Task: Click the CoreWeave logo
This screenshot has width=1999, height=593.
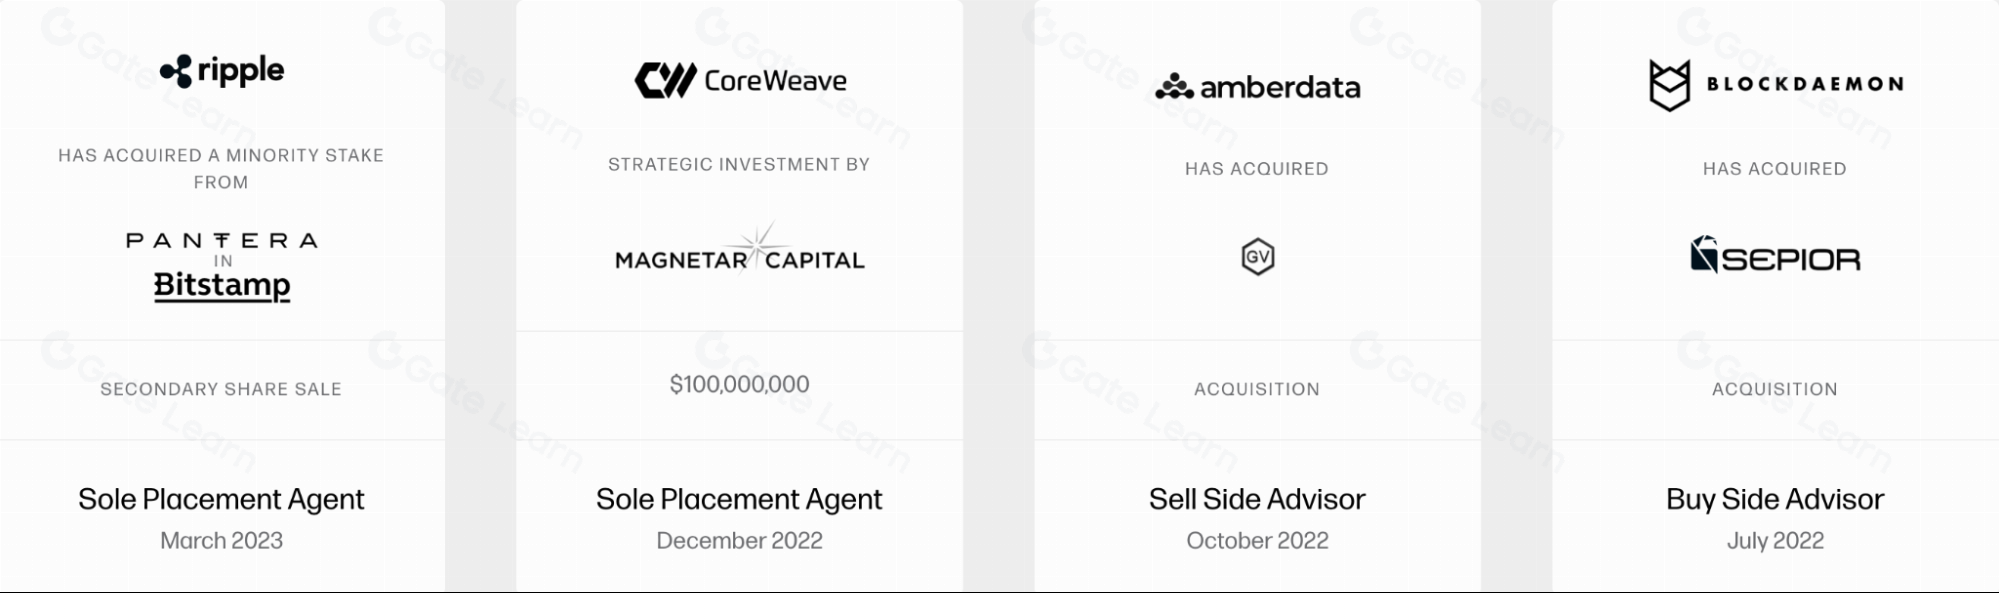Action: (740, 80)
